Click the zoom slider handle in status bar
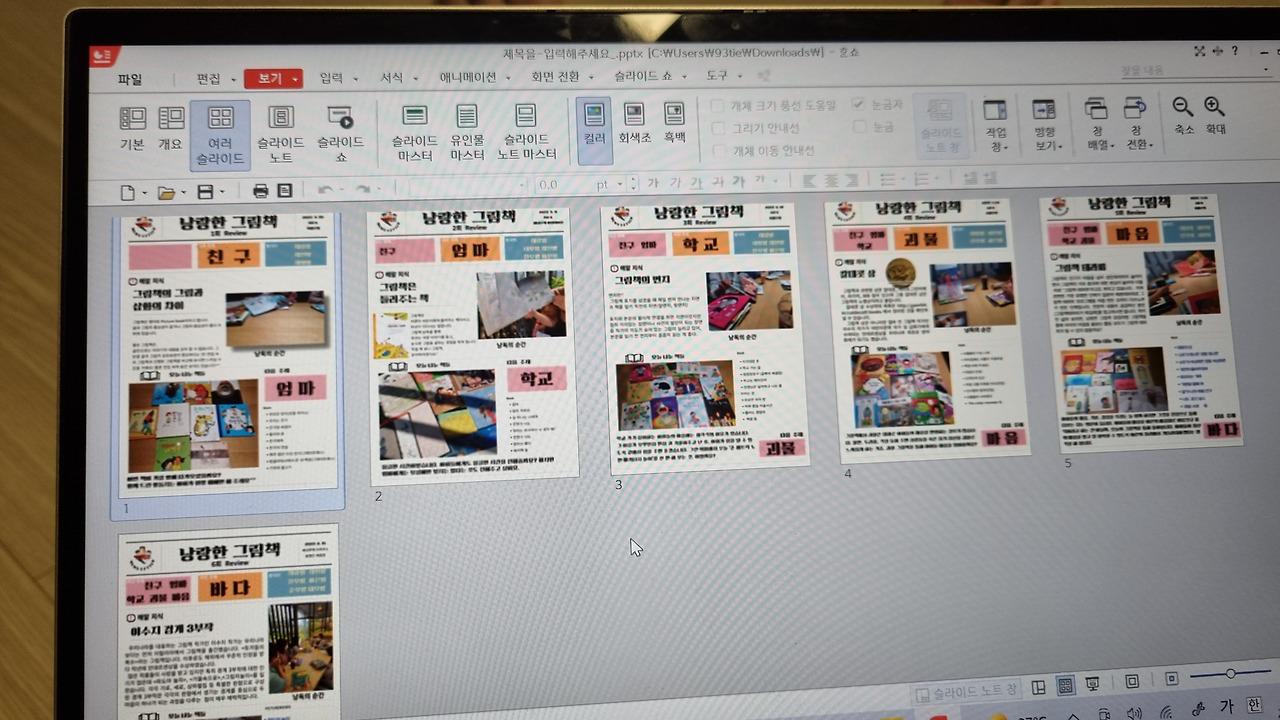 point(1231,674)
